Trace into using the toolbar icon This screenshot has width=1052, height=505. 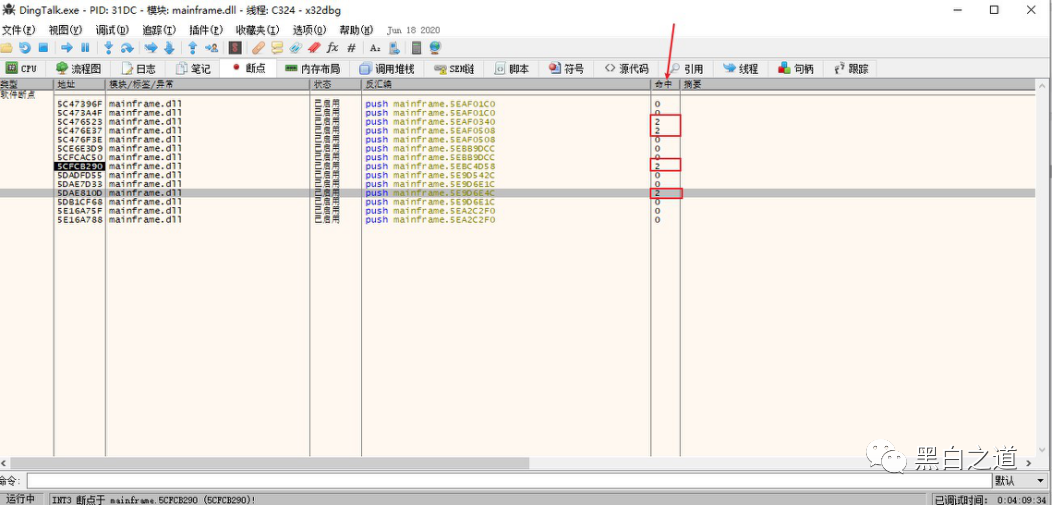pyautogui.click(x=151, y=48)
